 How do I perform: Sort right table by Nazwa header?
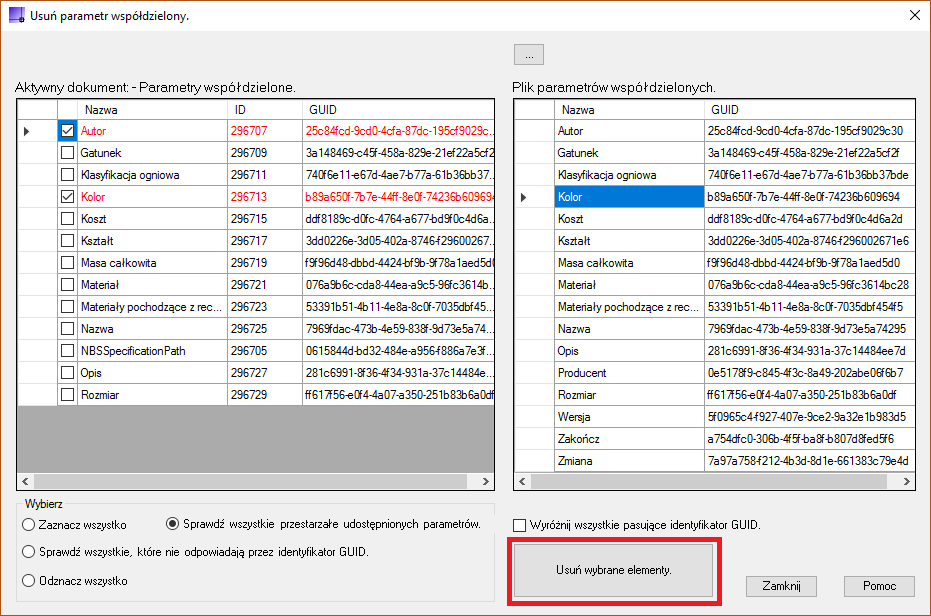point(629,110)
